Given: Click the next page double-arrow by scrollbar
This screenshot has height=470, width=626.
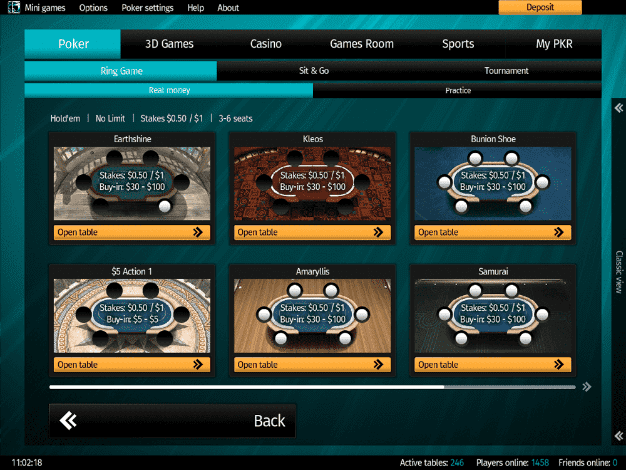Looking at the screenshot, I should tap(586, 387).
